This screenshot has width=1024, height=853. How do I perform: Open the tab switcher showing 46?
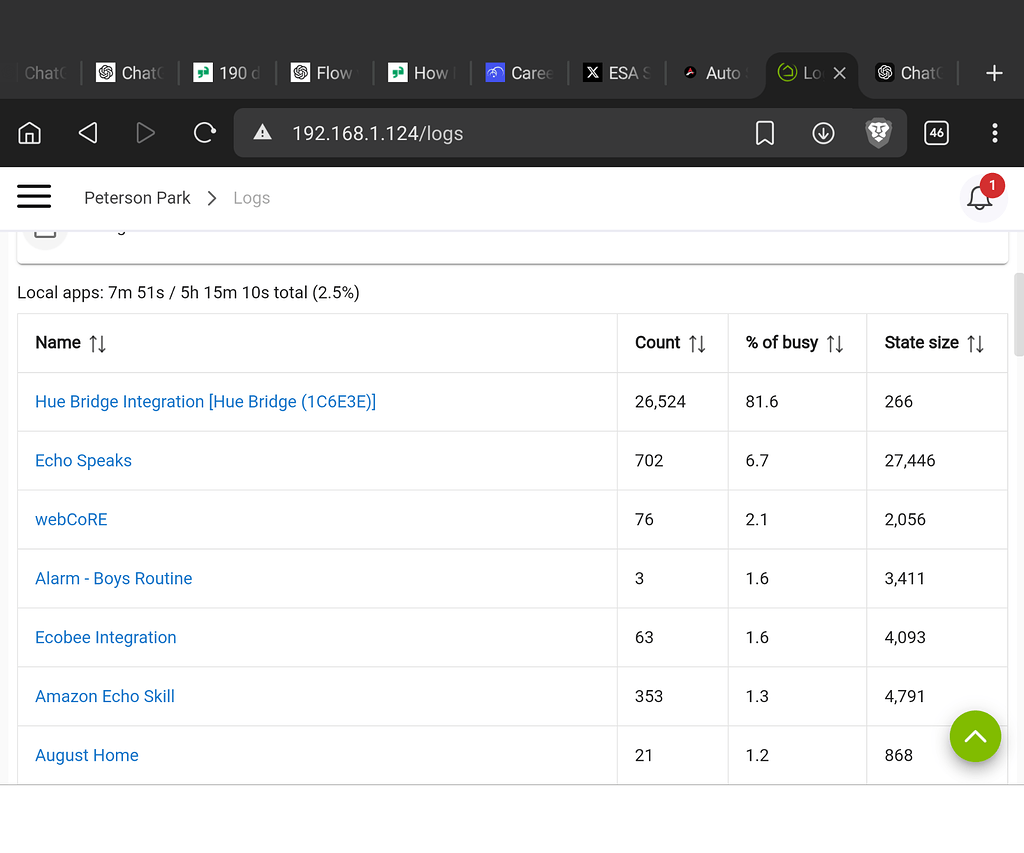[936, 133]
